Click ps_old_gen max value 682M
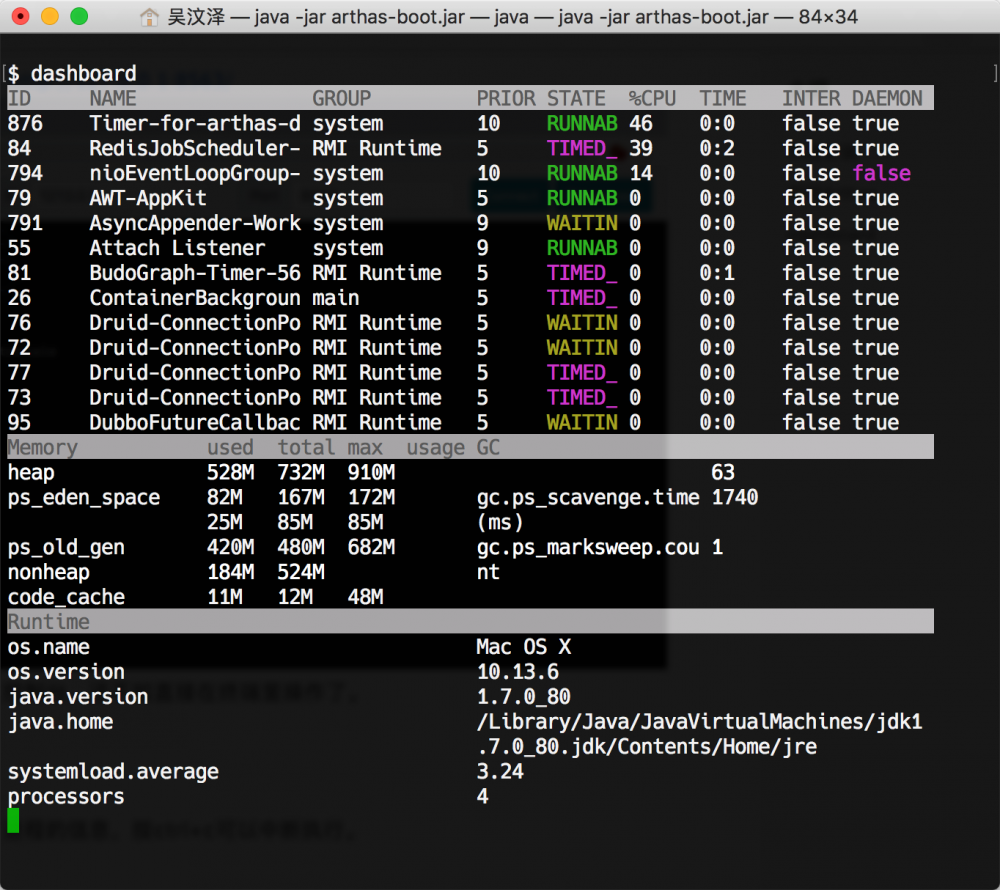Screen dimensions: 1000x890 coord(371,546)
